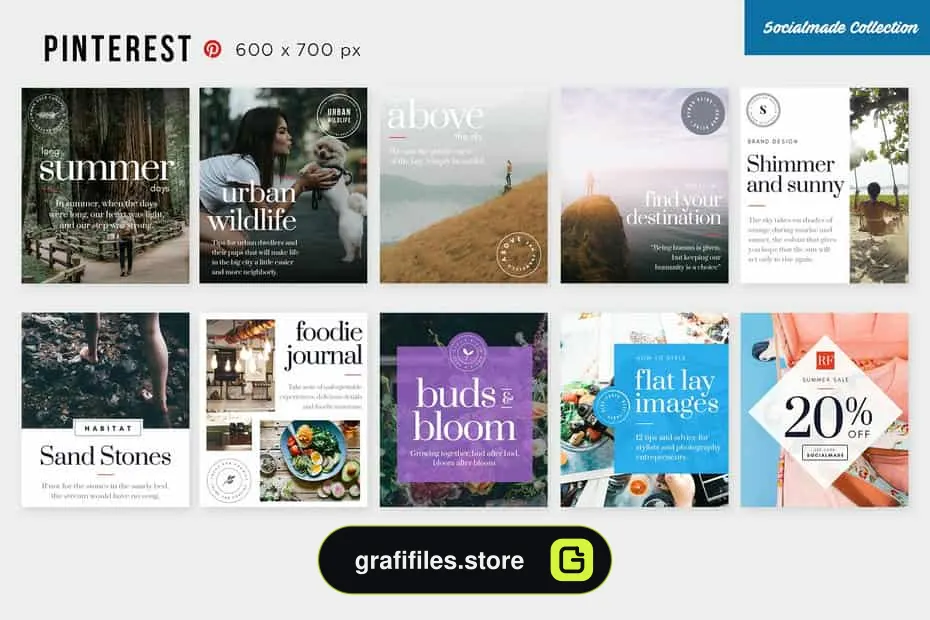Viewport: 930px width, 620px height.
Task: Open the 'long summer days' forest template
Action: [x=106, y=186]
